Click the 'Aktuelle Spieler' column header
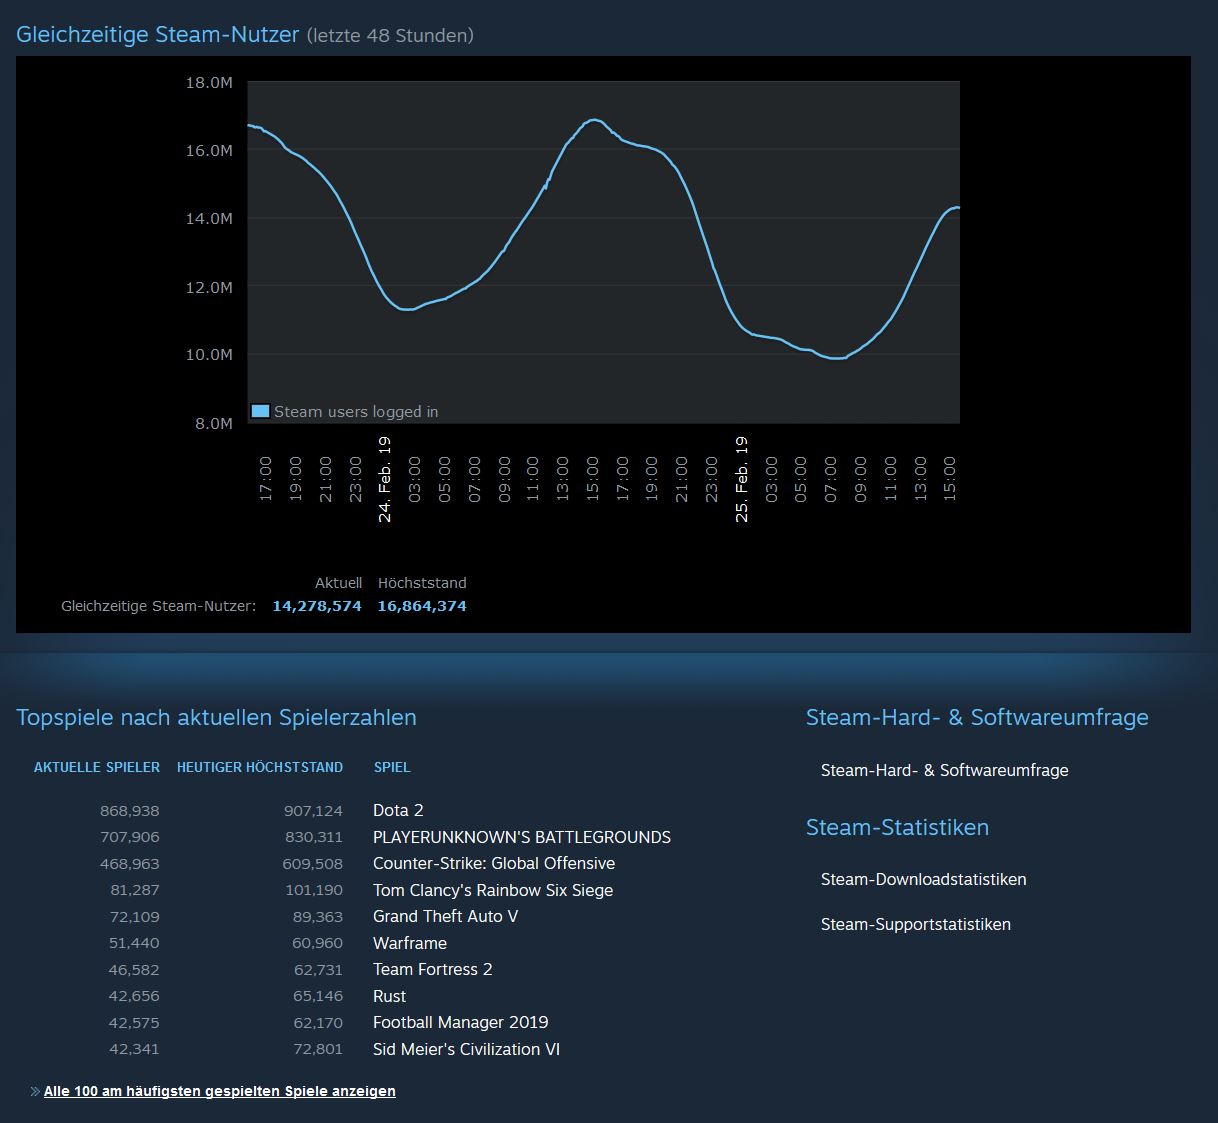This screenshot has width=1218, height=1123. [97, 767]
